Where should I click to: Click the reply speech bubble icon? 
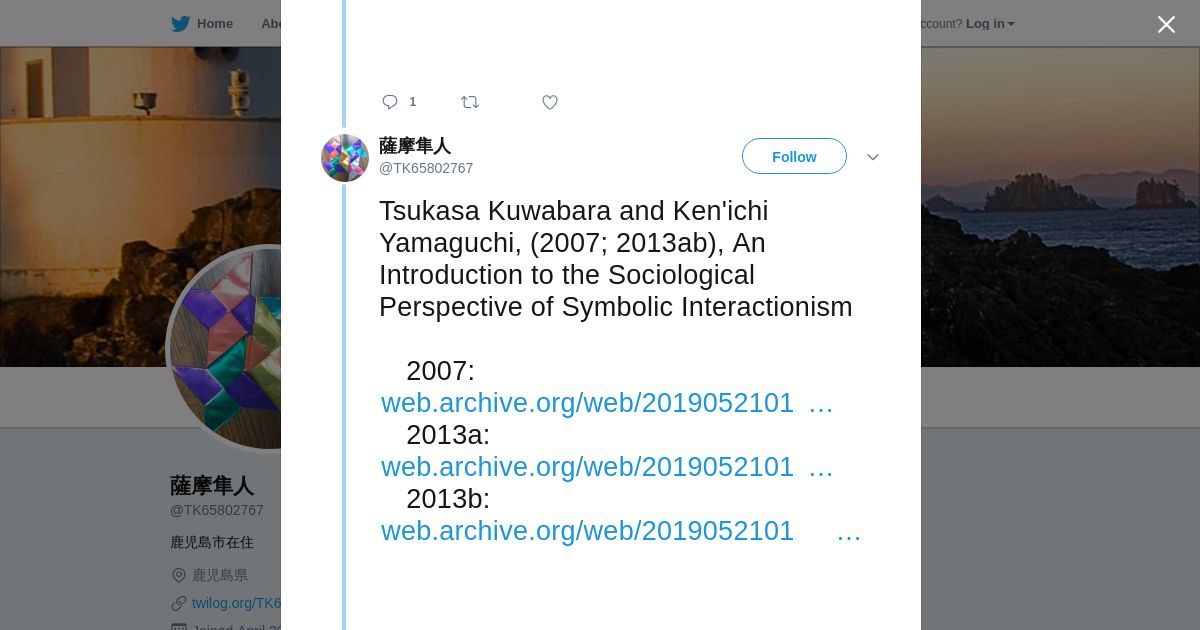pos(390,102)
